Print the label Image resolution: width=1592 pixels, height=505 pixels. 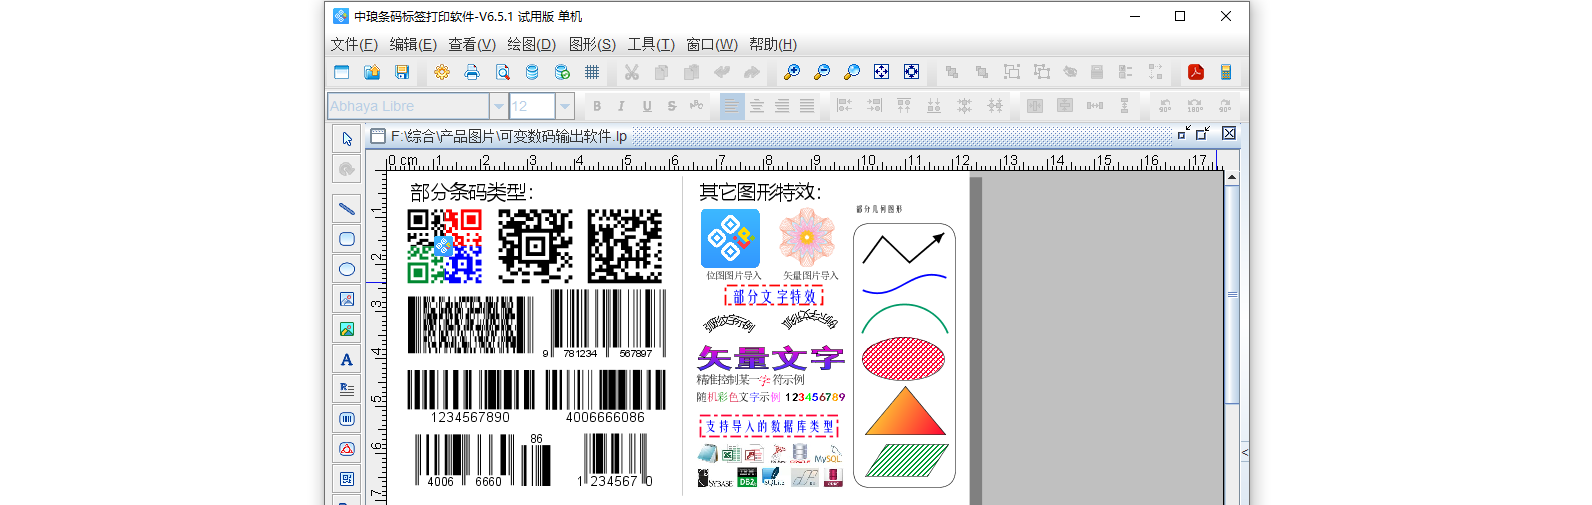pos(472,72)
